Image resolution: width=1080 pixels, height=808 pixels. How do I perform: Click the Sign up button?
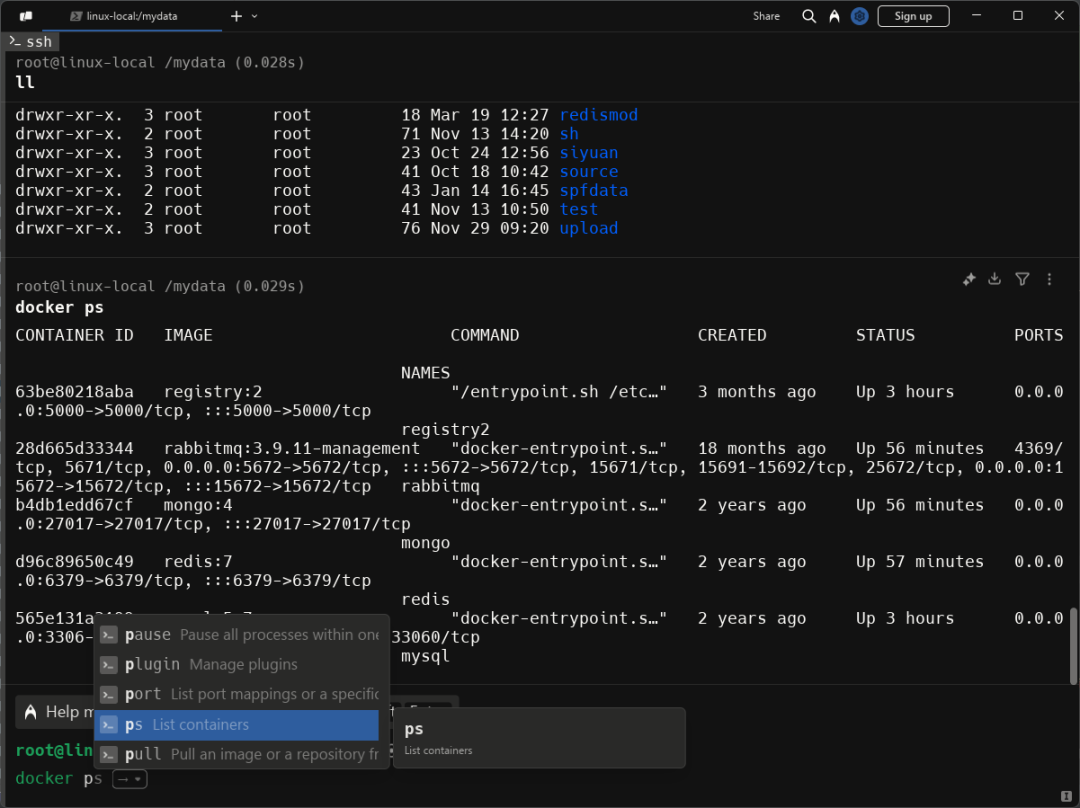(x=913, y=16)
